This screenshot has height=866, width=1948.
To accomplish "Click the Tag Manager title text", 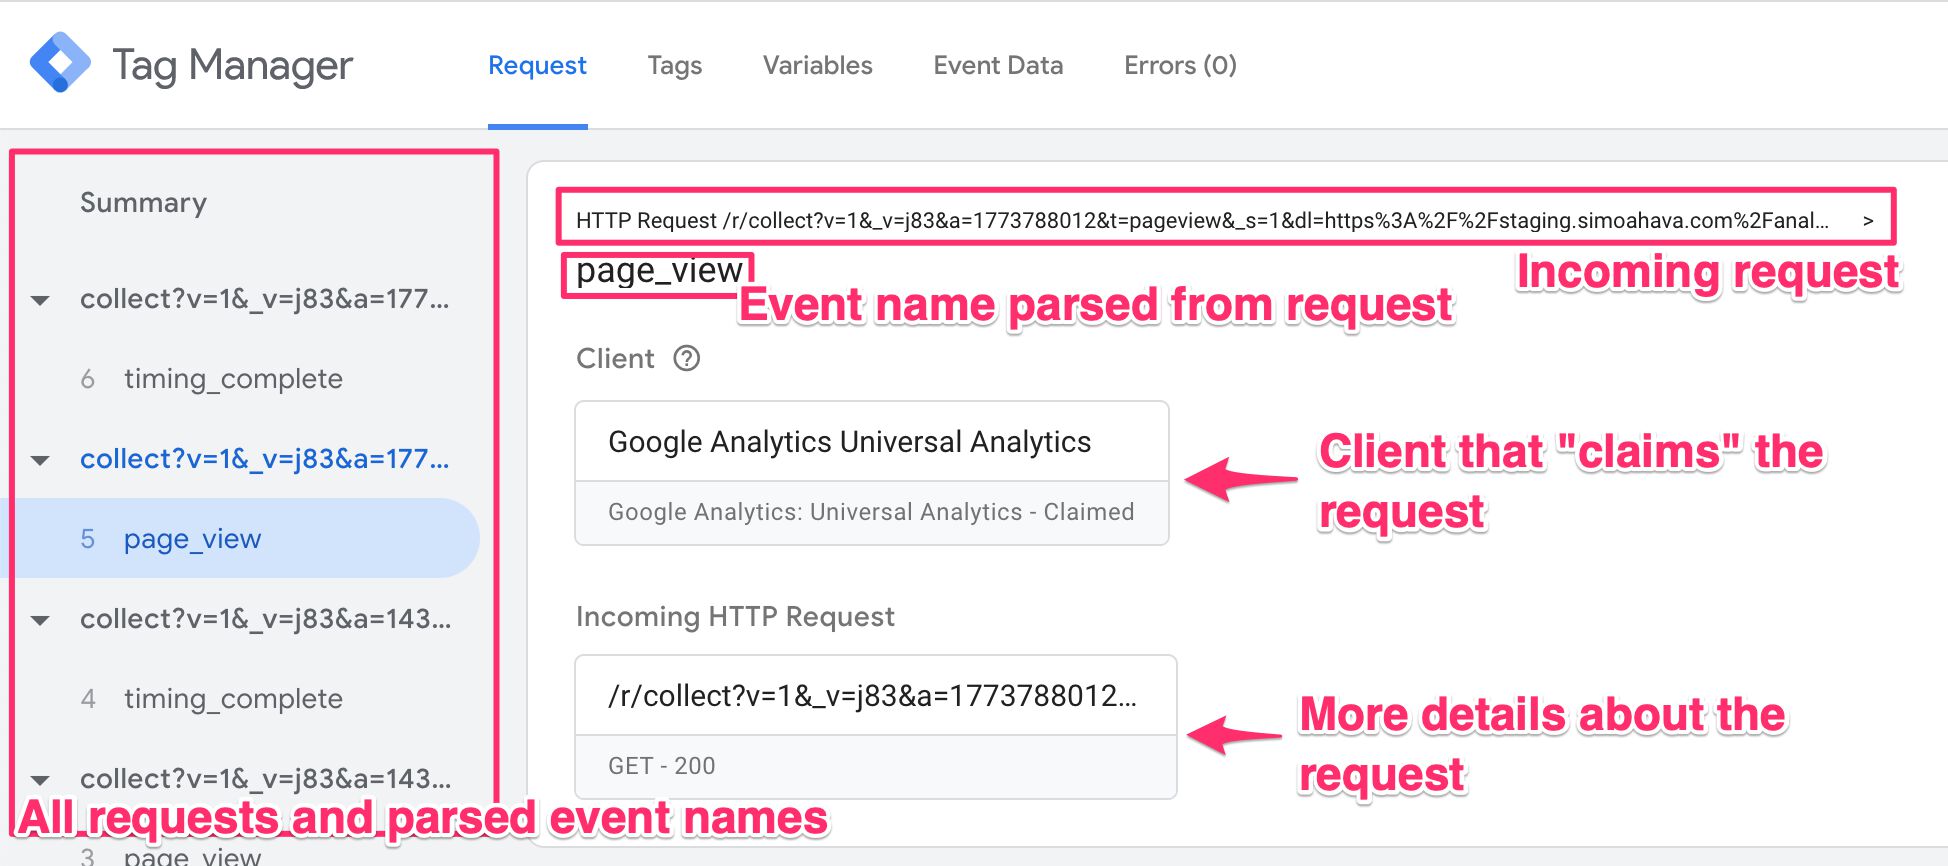I will [x=232, y=66].
